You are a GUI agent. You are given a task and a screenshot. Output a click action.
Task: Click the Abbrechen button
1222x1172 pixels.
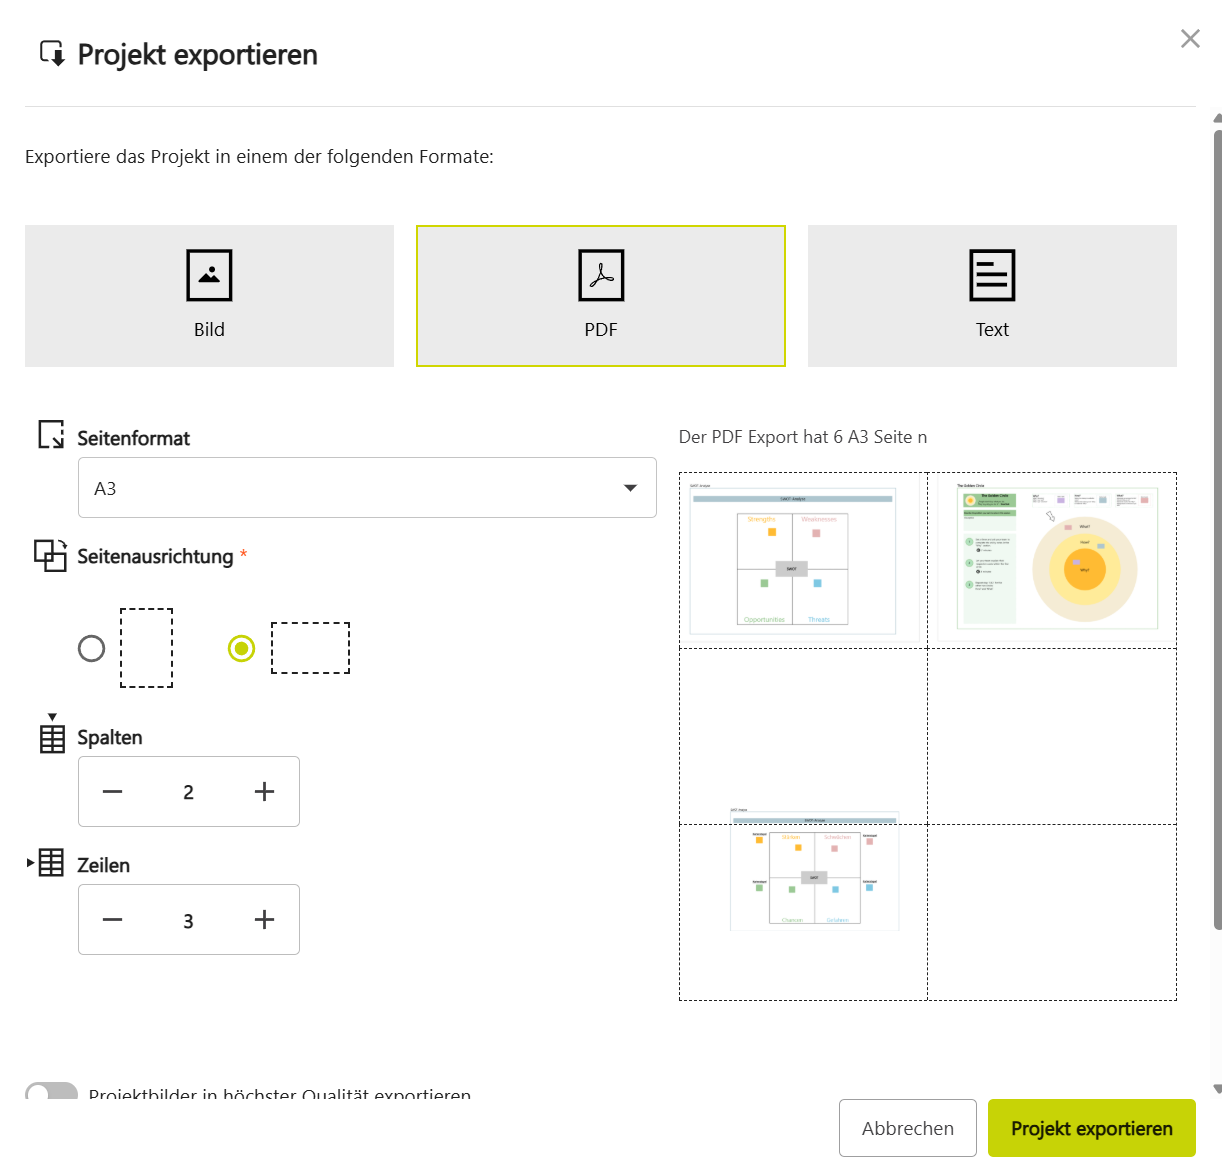click(907, 1128)
